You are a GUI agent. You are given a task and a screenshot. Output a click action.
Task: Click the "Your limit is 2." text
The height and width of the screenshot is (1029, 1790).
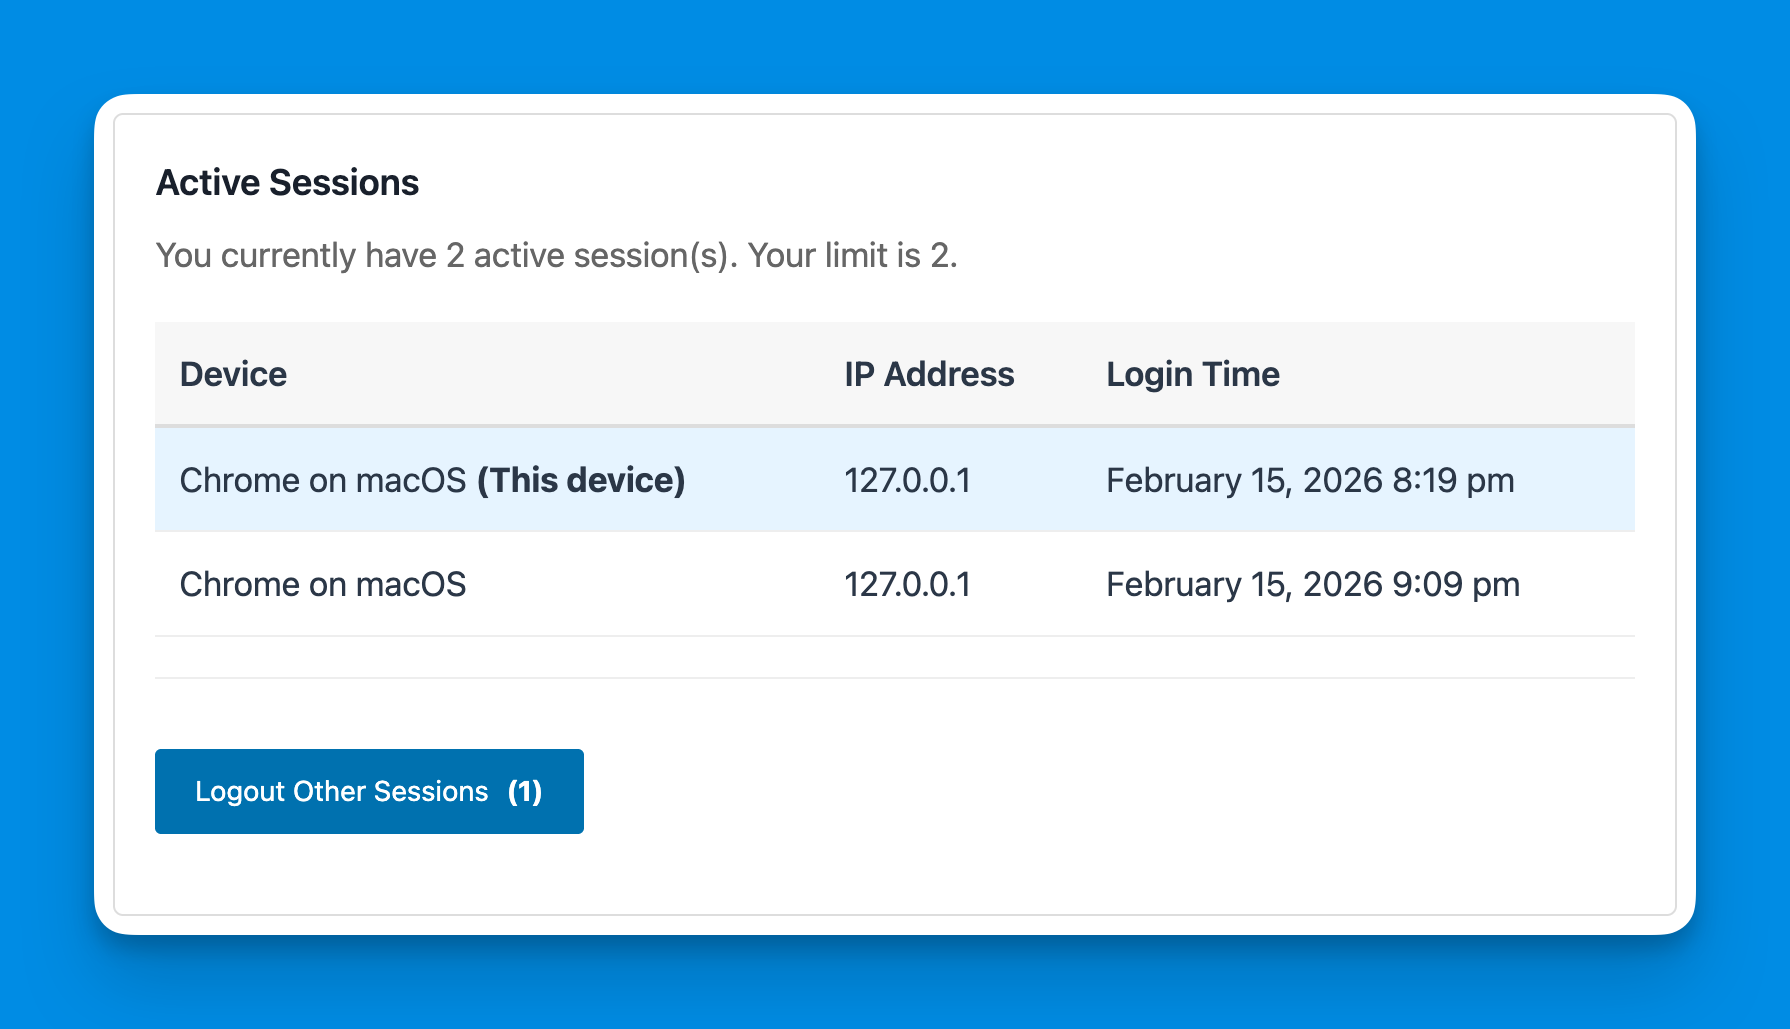click(853, 256)
